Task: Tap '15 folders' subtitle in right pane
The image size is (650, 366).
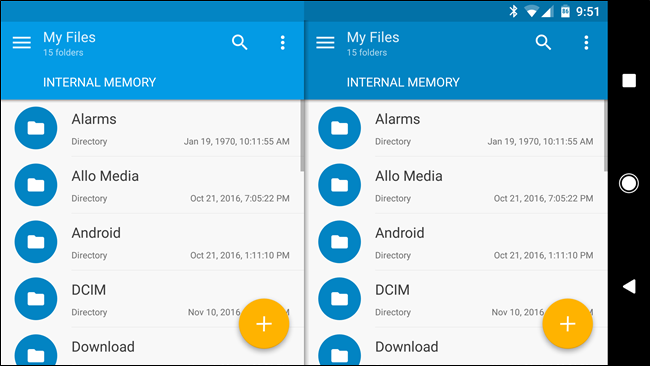Action: 367,53
